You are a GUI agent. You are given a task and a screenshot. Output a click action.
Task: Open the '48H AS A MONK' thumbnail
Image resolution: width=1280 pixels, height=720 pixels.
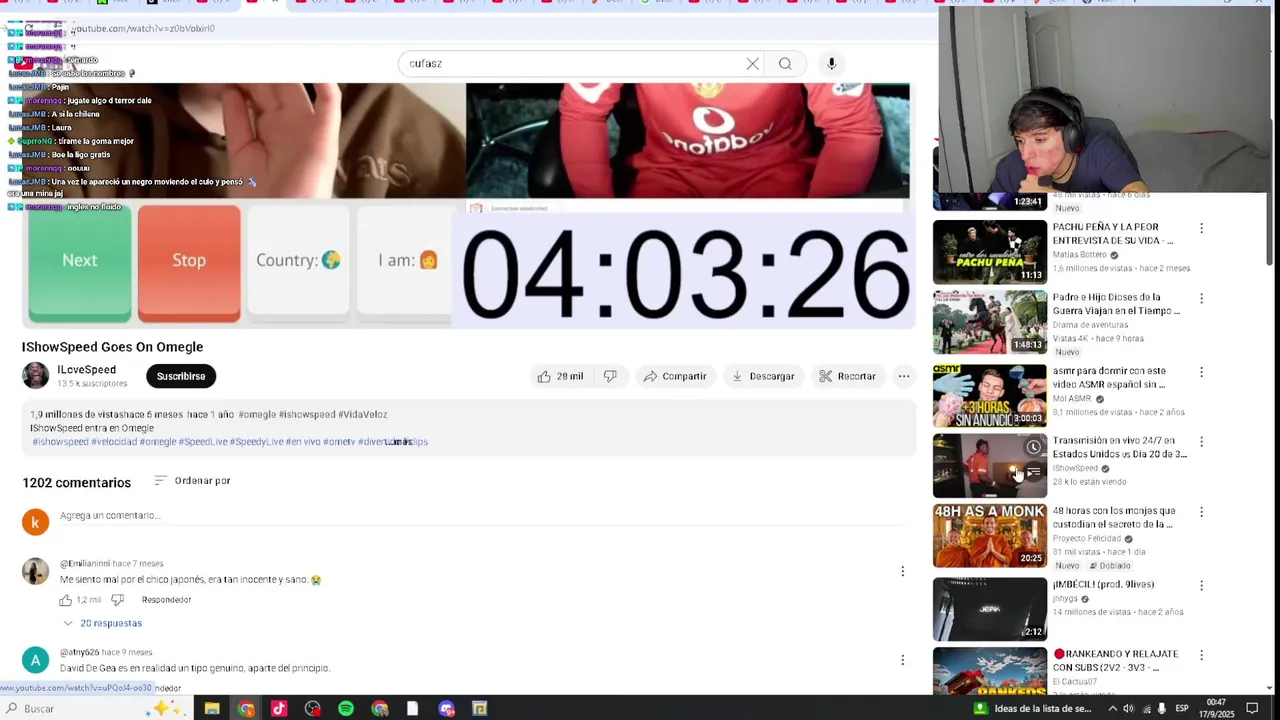(990, 536)
